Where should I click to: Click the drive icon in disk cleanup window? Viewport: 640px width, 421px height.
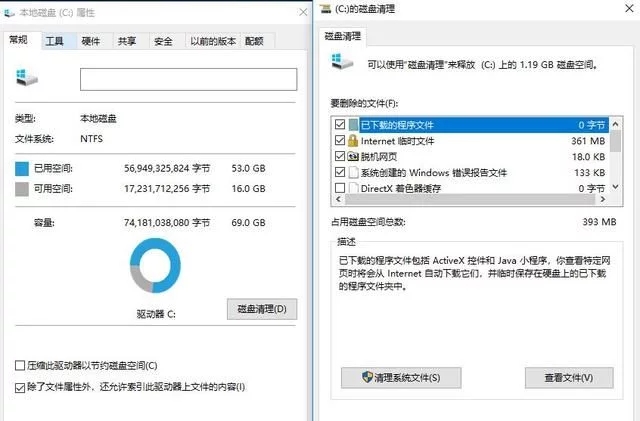342,62
